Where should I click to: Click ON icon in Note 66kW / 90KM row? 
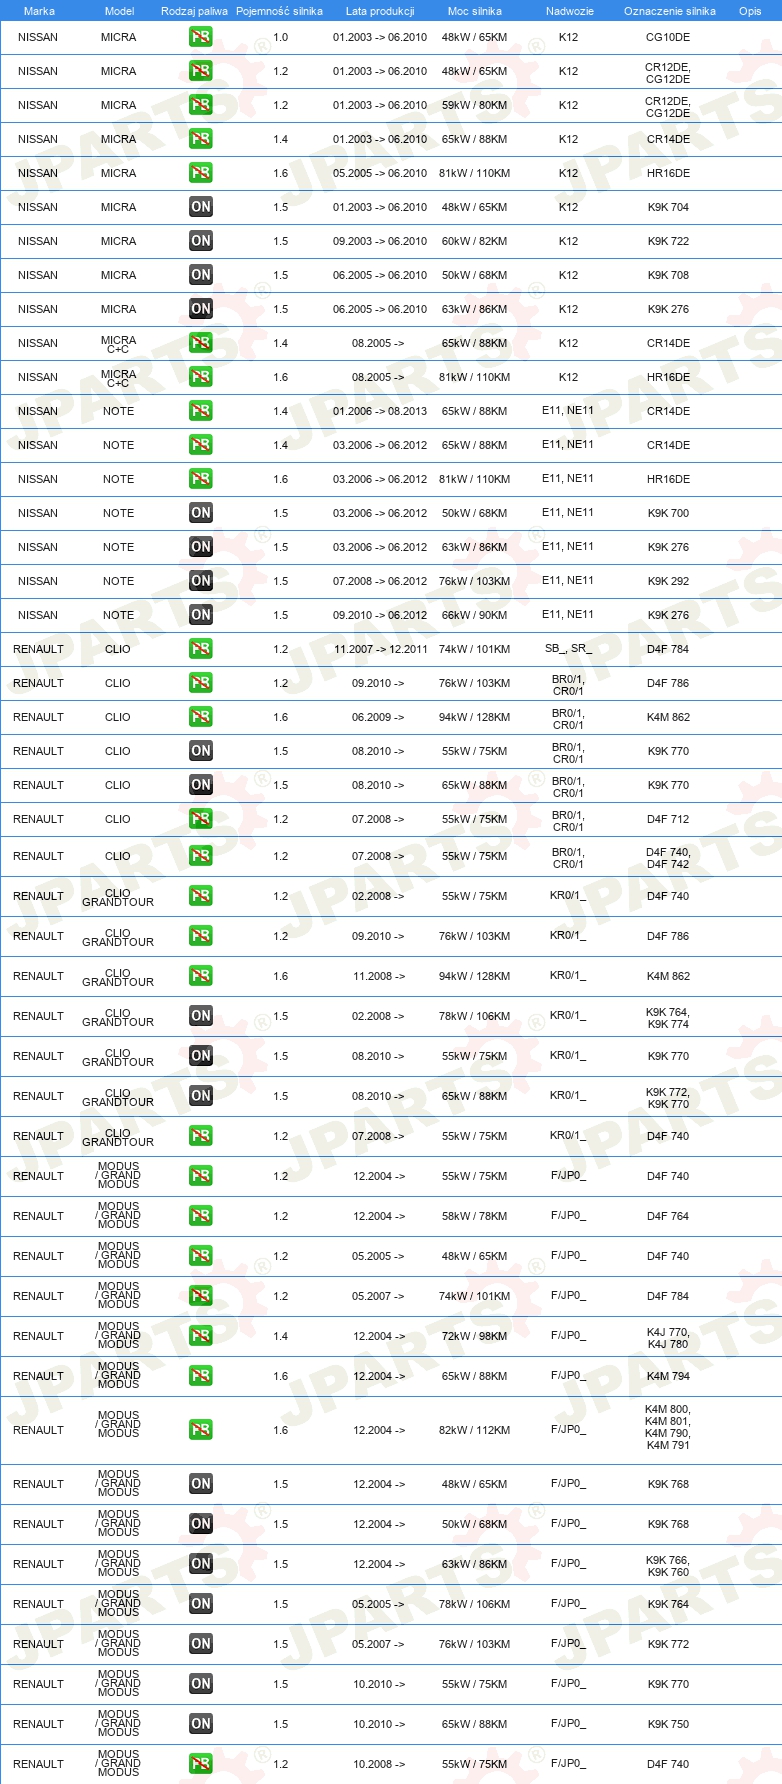pos(201,615)
